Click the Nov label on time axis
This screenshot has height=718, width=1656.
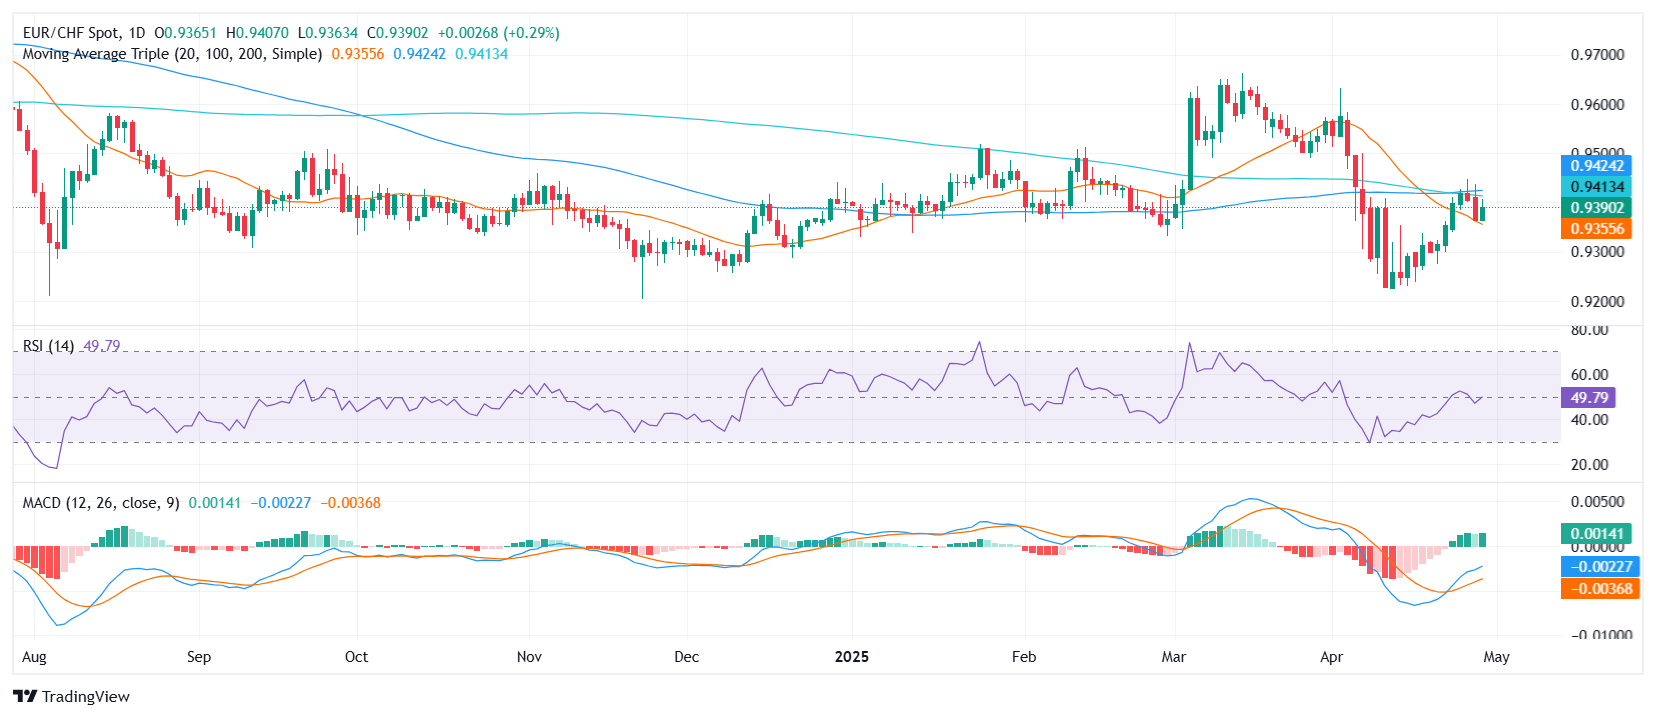529,657
